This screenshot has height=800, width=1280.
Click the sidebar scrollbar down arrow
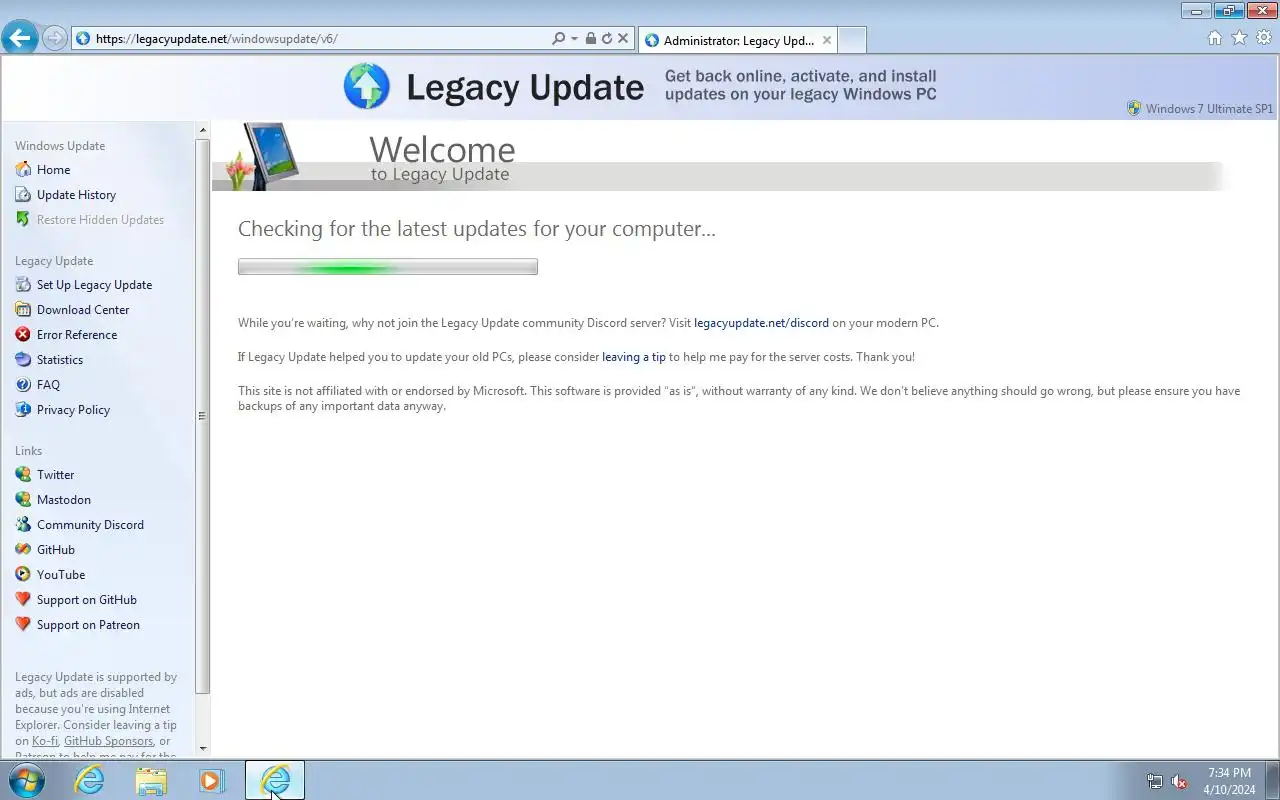coord(203,748)
